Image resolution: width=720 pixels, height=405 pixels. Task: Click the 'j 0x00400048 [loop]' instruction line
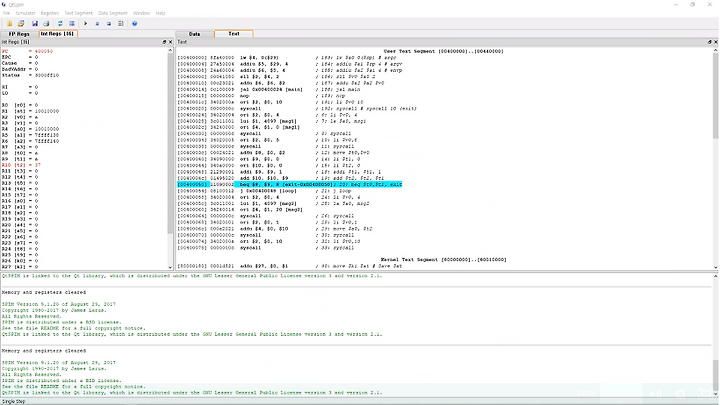(x=268, y=191)
